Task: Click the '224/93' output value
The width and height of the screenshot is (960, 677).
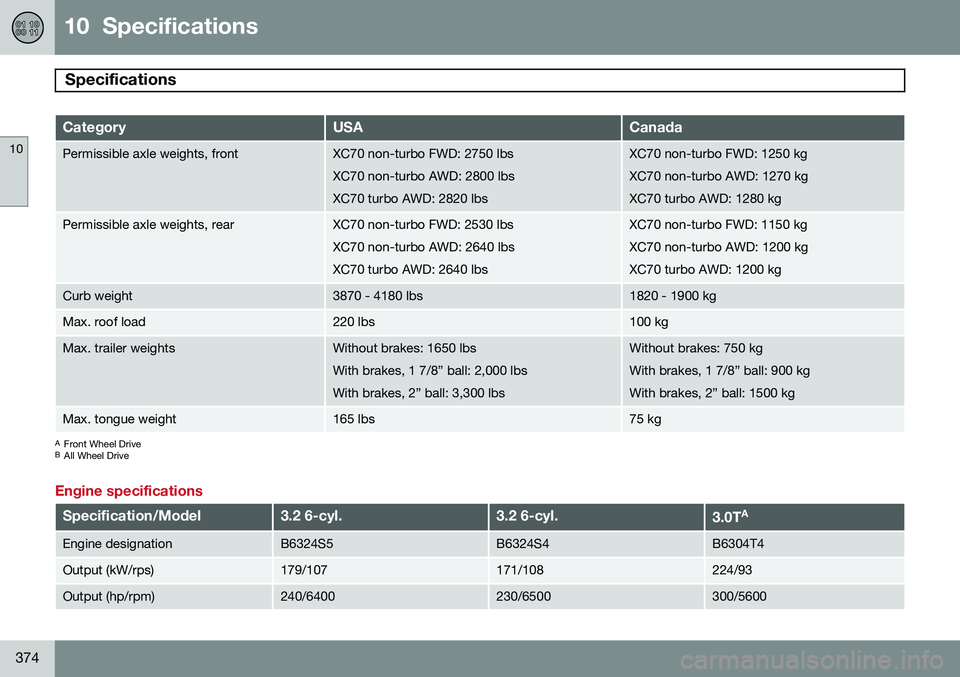Action: pyautogui.click(x=732, y=570)
